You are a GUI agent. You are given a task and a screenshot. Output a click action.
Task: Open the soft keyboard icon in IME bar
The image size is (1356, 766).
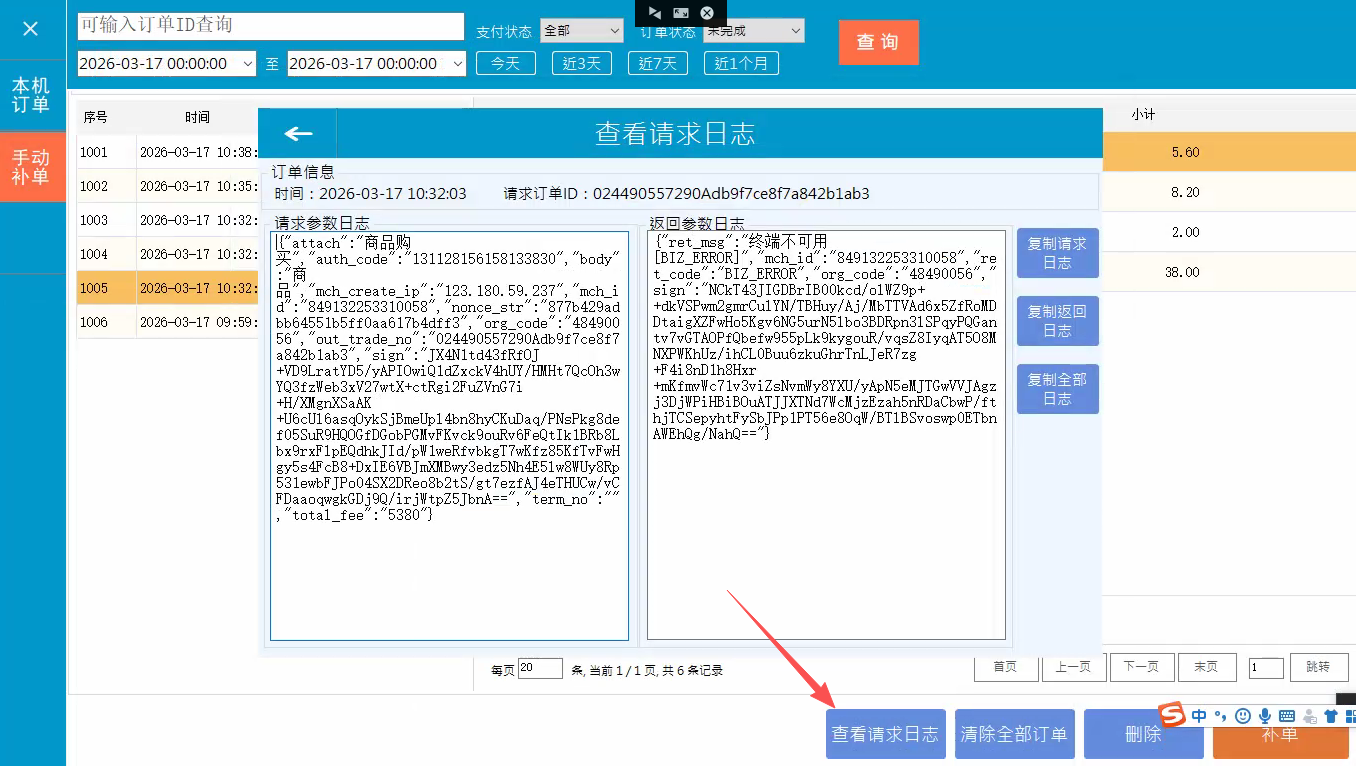point(1287,716)
